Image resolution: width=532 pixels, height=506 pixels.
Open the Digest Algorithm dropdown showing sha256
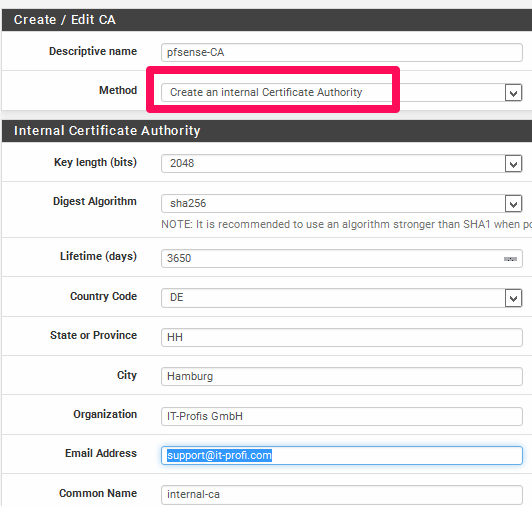[342, 203]
